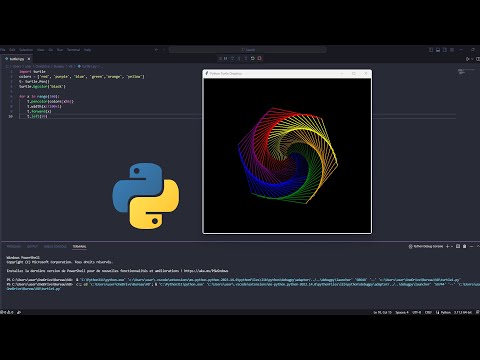The width and height of the screenshot is (480, 360).
Task: Click the errors and warnings status indicator
Action: pos(7,312)
